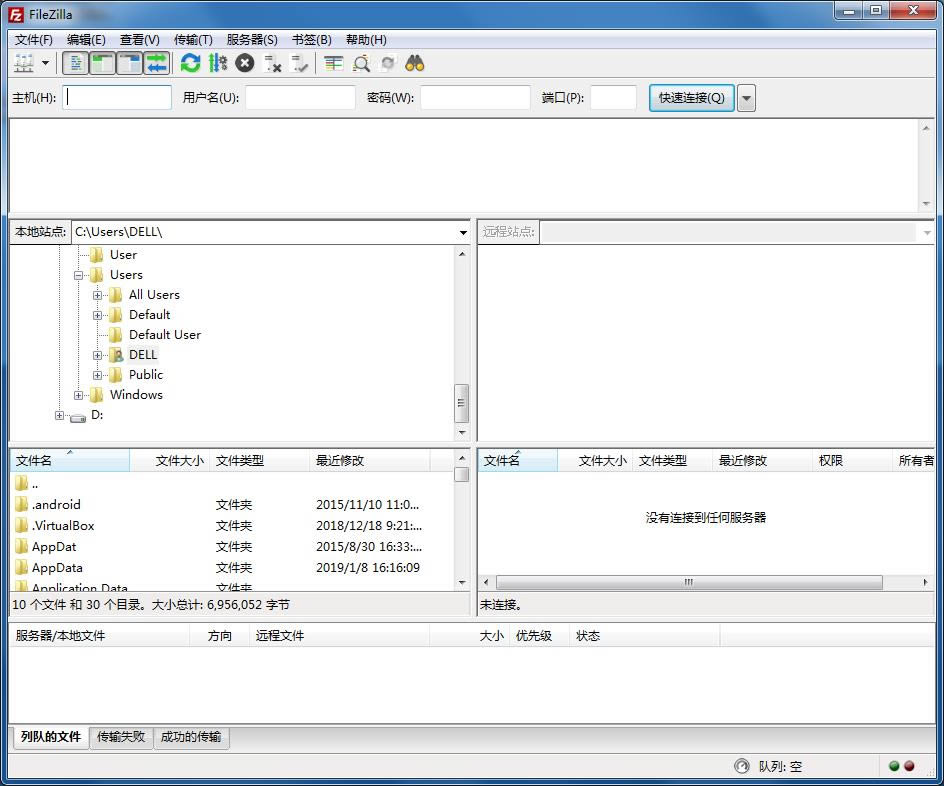Expand the All Users folder node
This screenshot has width=944, height=786.
[98, 296]
